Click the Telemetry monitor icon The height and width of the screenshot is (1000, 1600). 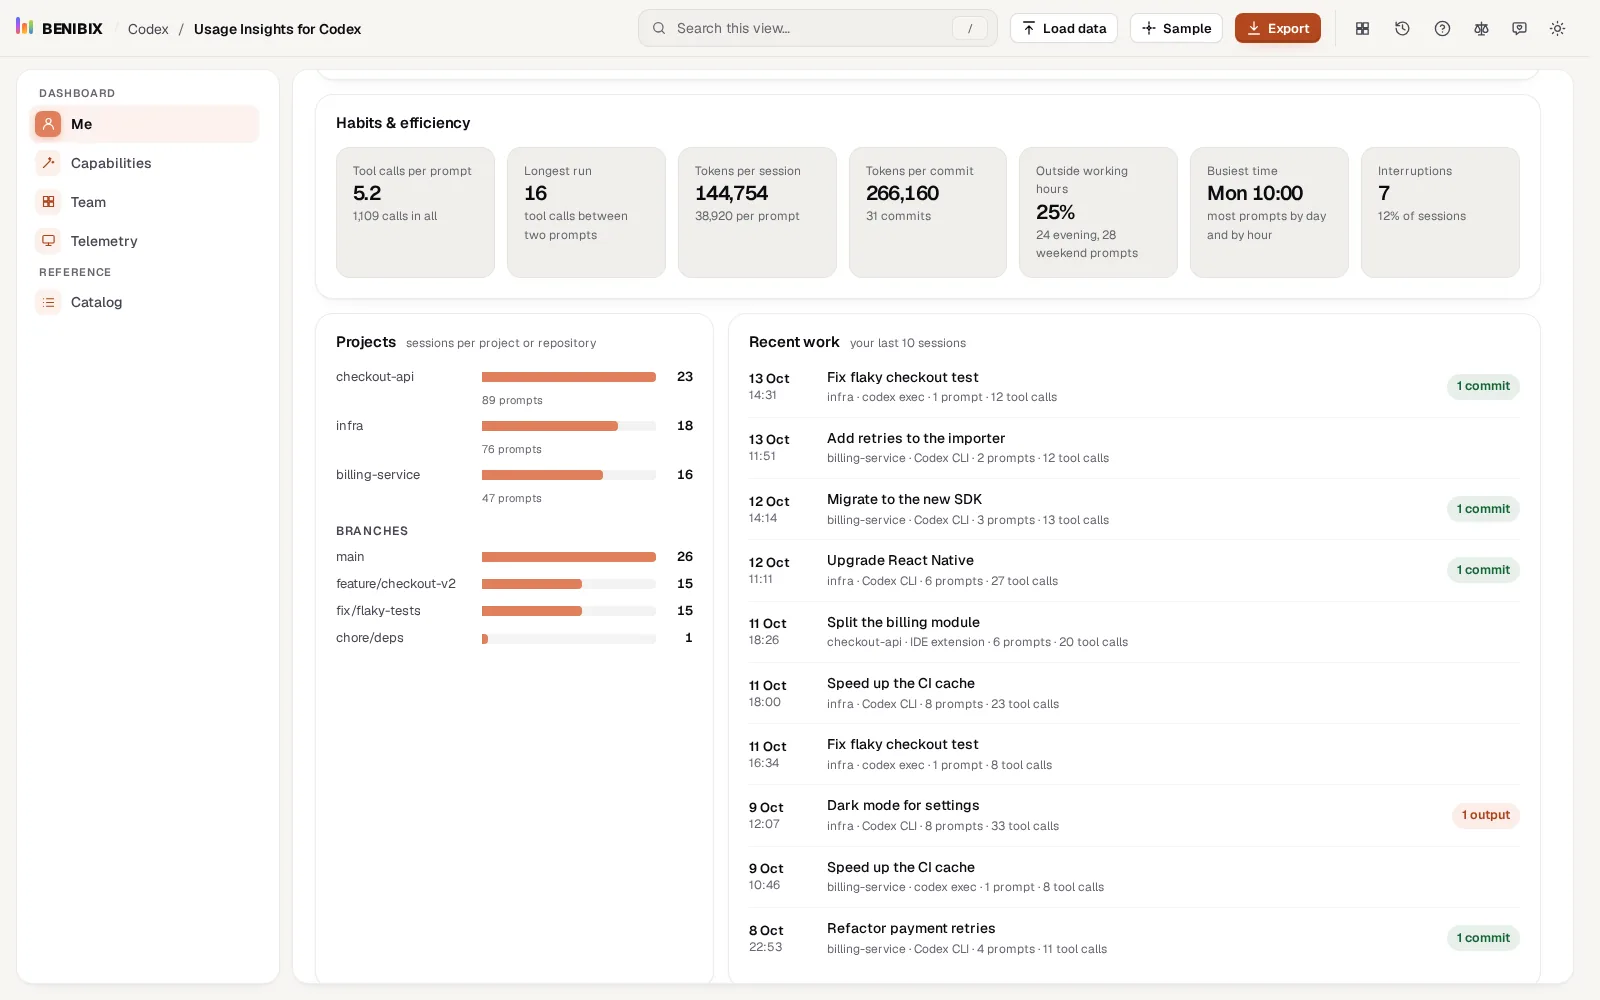click(48, 241)
